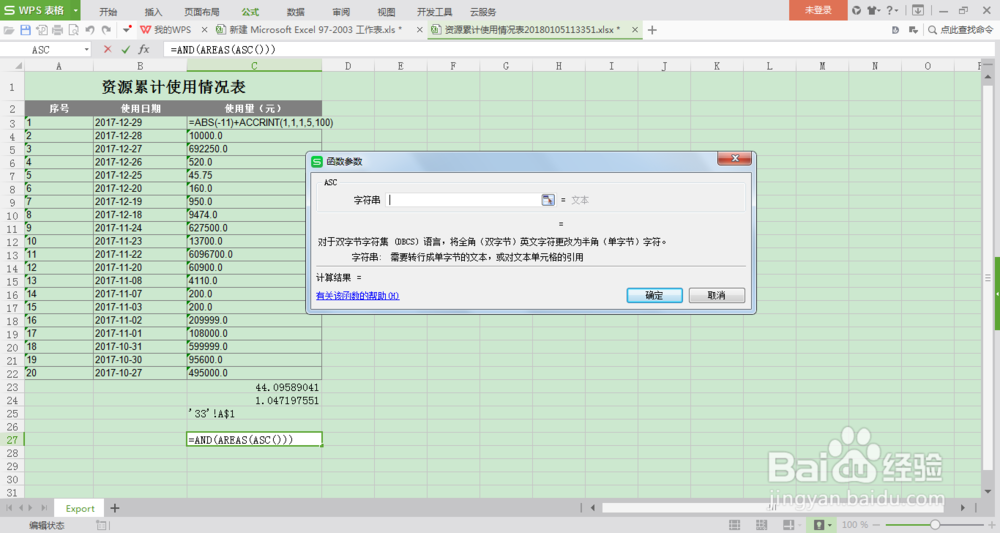
Task: Click cell containing 44.09589041
Action: point(254,387)
